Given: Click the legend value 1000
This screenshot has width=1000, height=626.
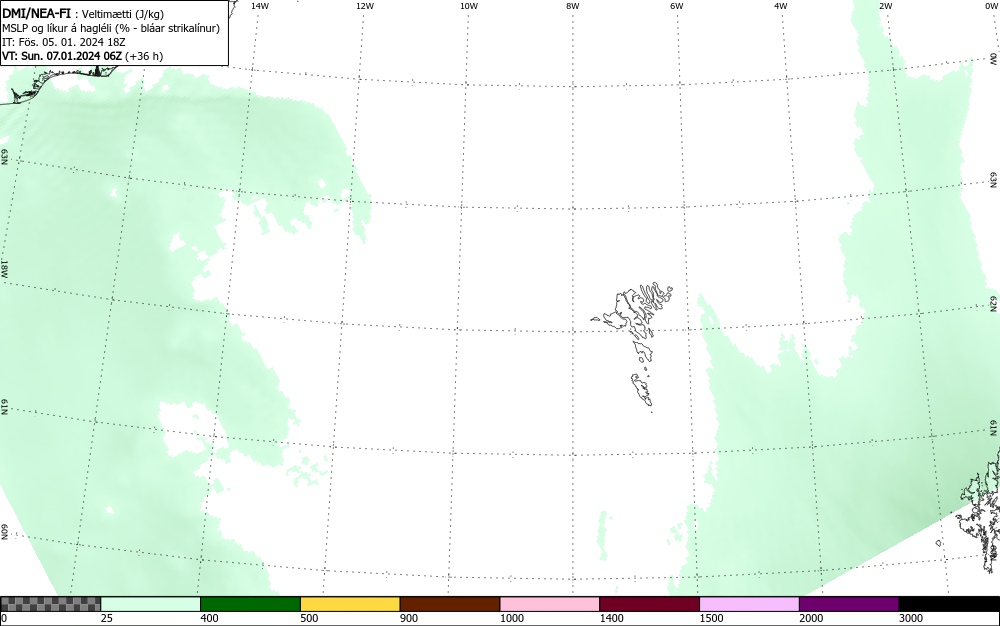Looking at the screenshot, I should click(511, 618).
